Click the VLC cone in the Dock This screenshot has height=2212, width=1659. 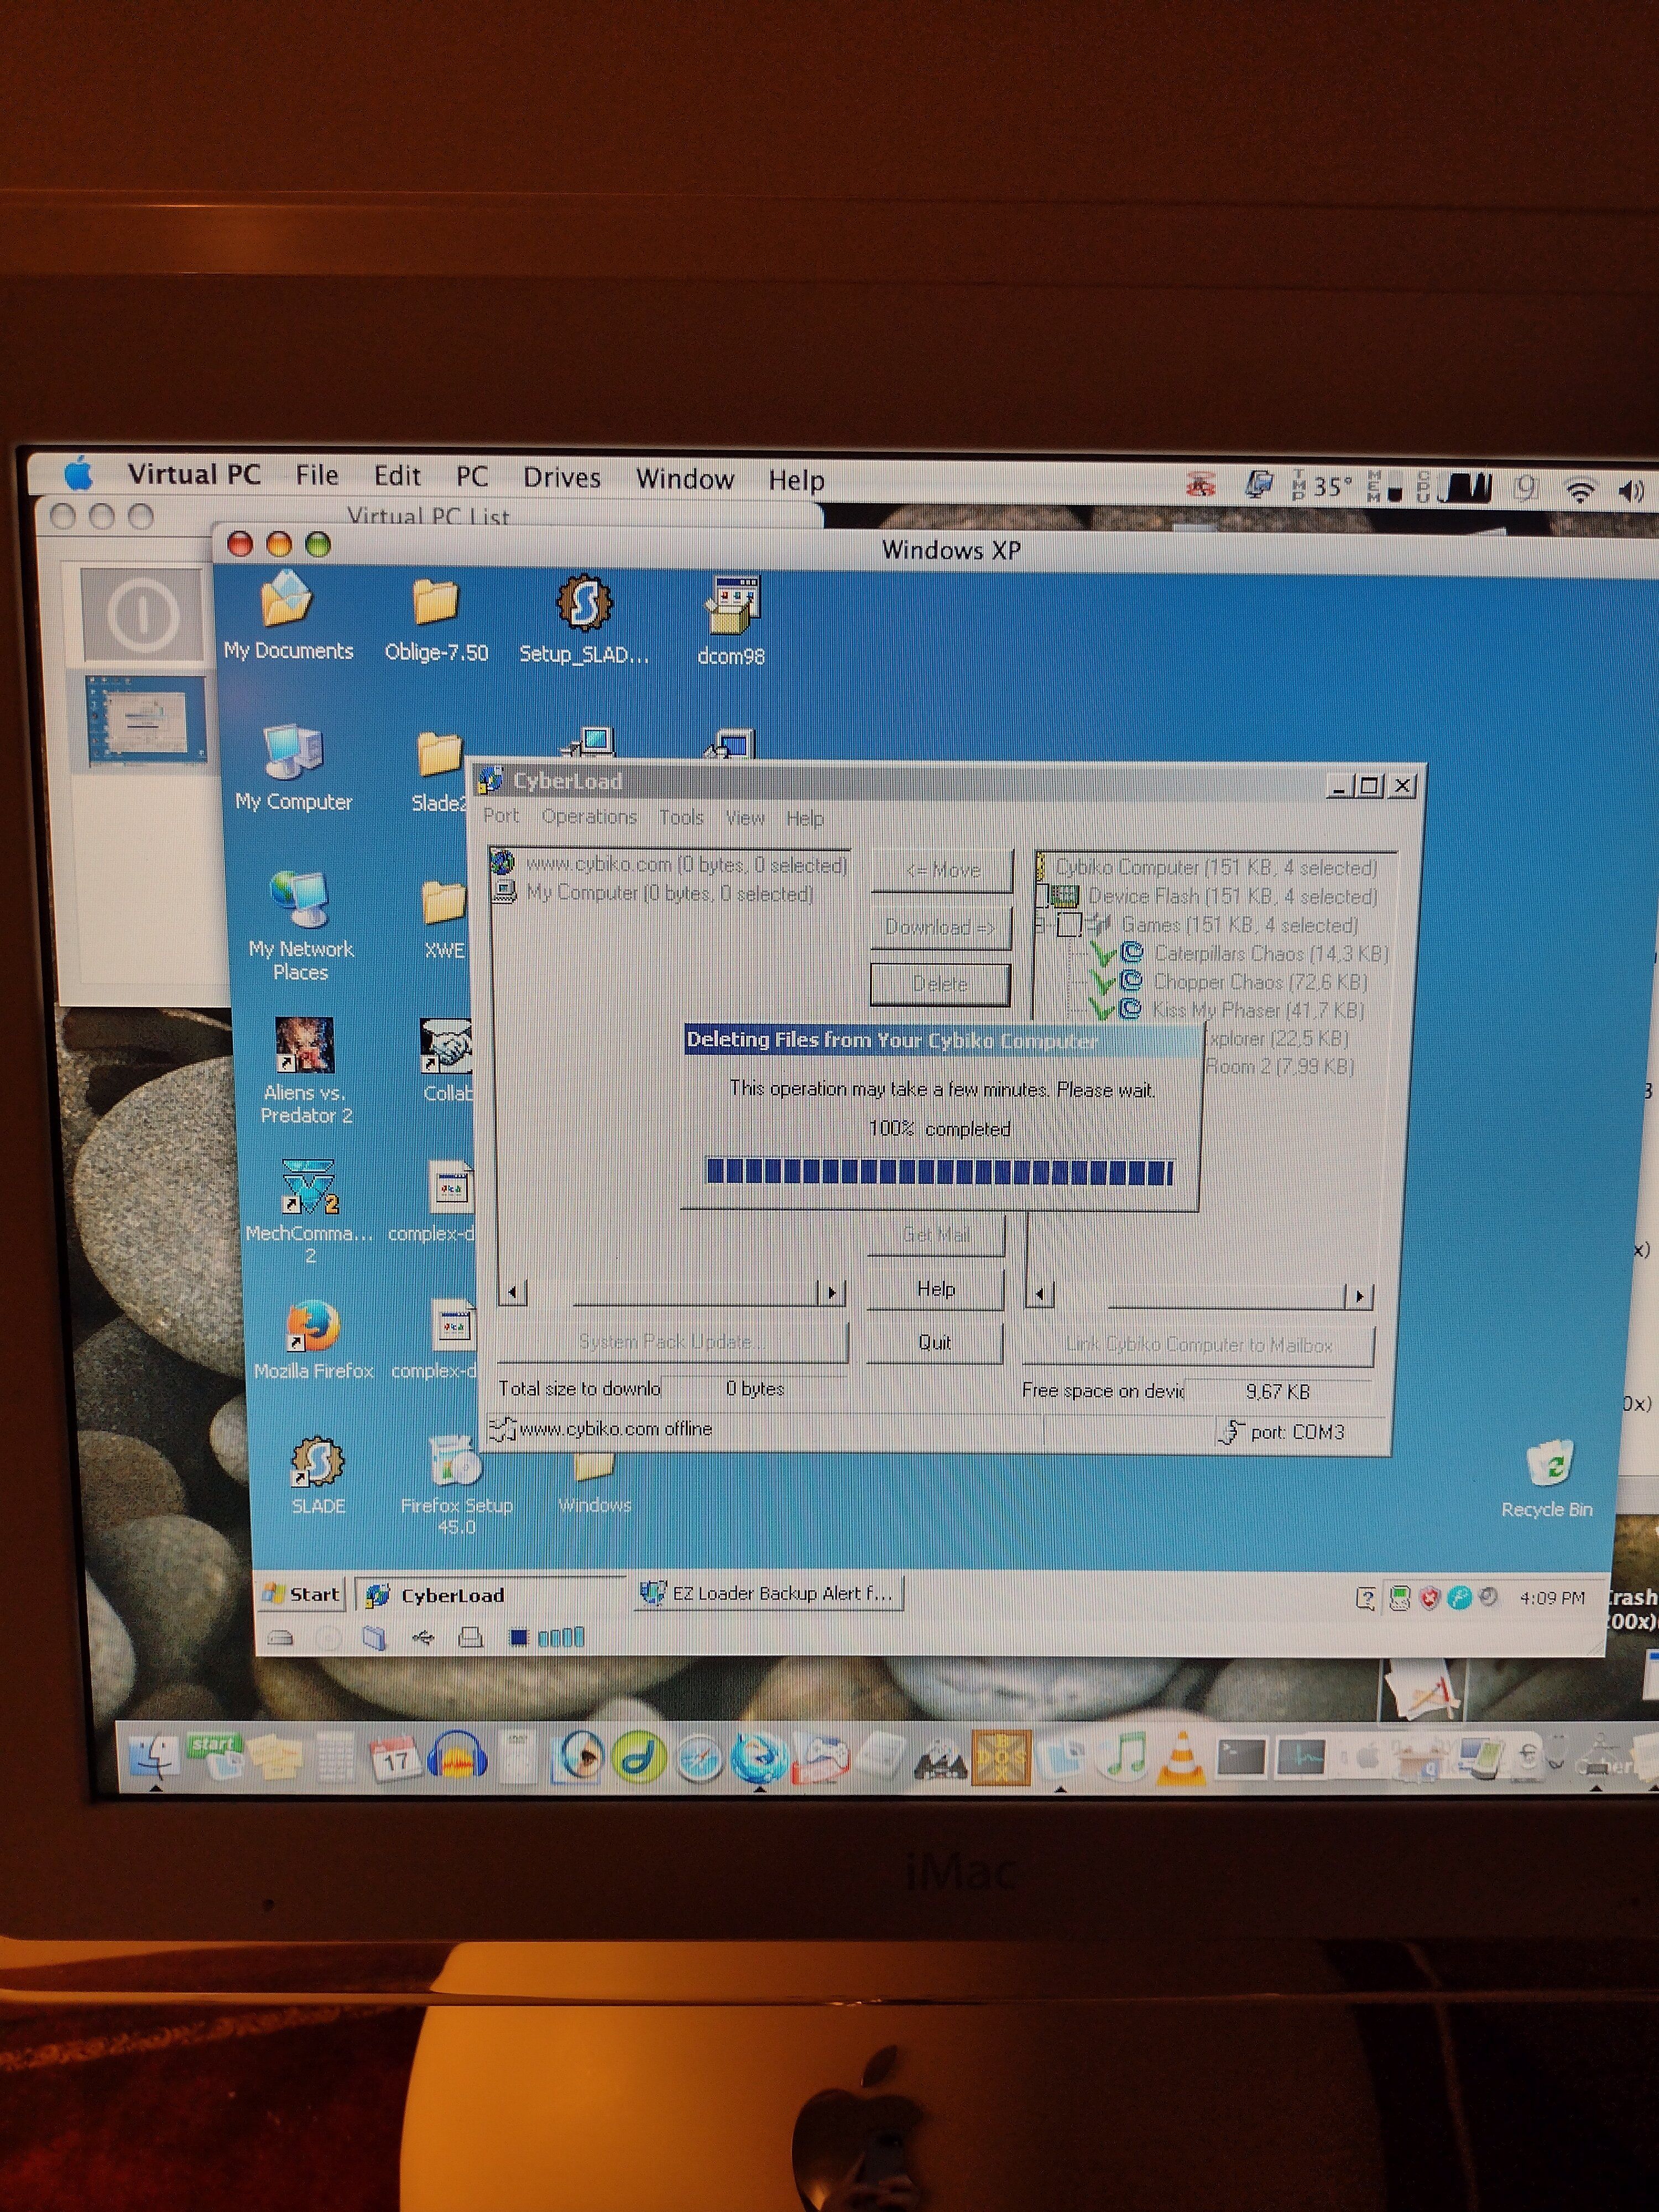coord(1181,1758)
